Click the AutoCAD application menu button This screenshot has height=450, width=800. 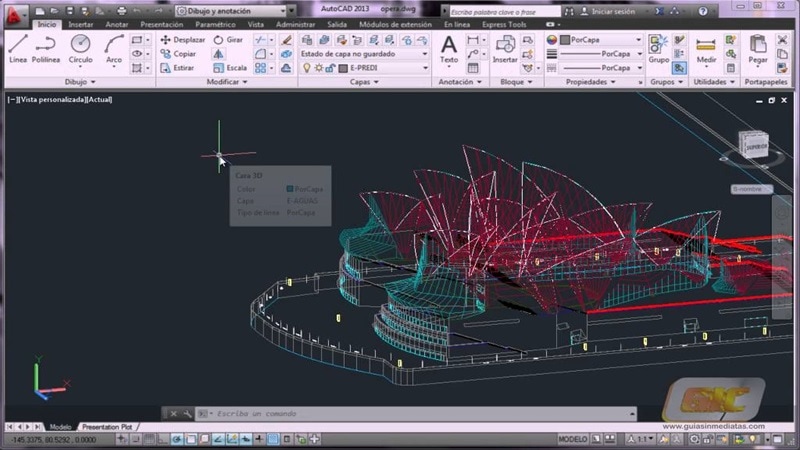click(x=14, y=15)
